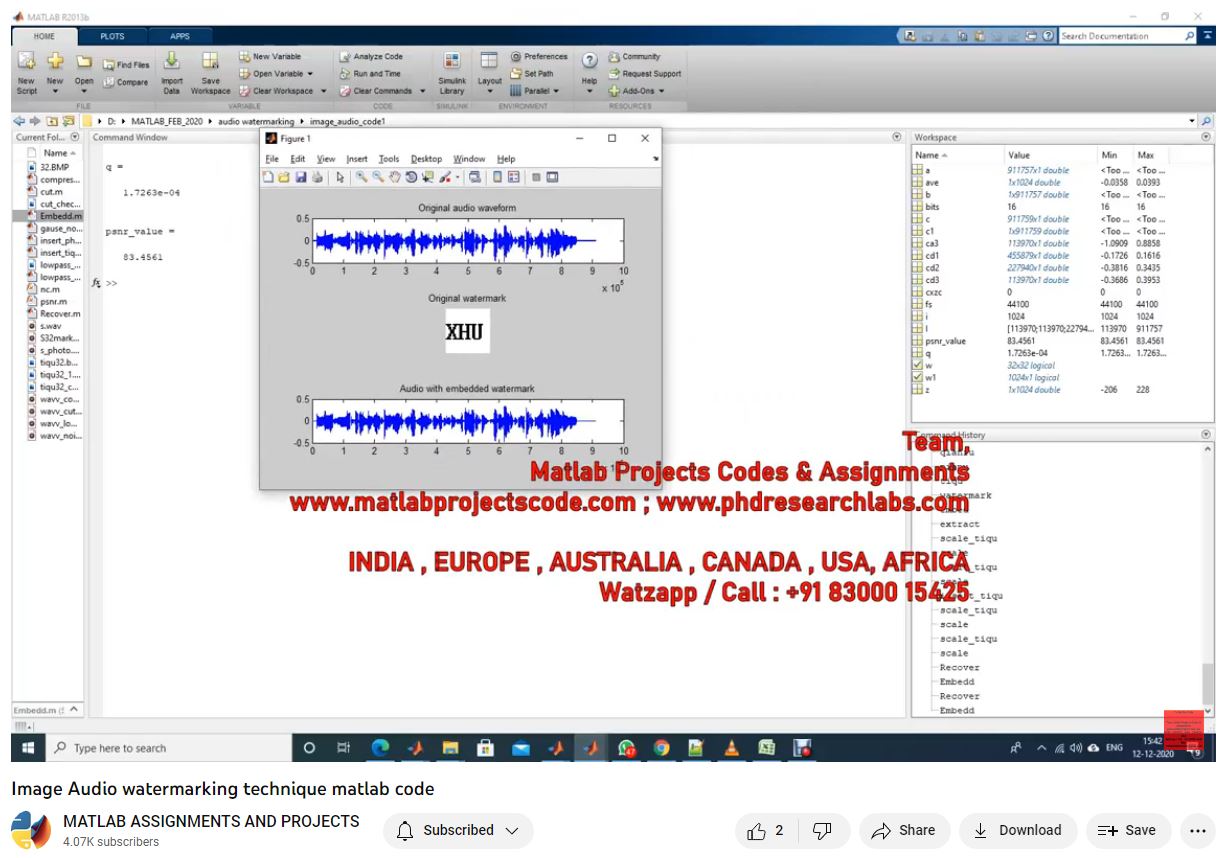The height and width of the screenshot is (858, 1227).
Task: Select the Data Cursor tool
Action: 428,177
